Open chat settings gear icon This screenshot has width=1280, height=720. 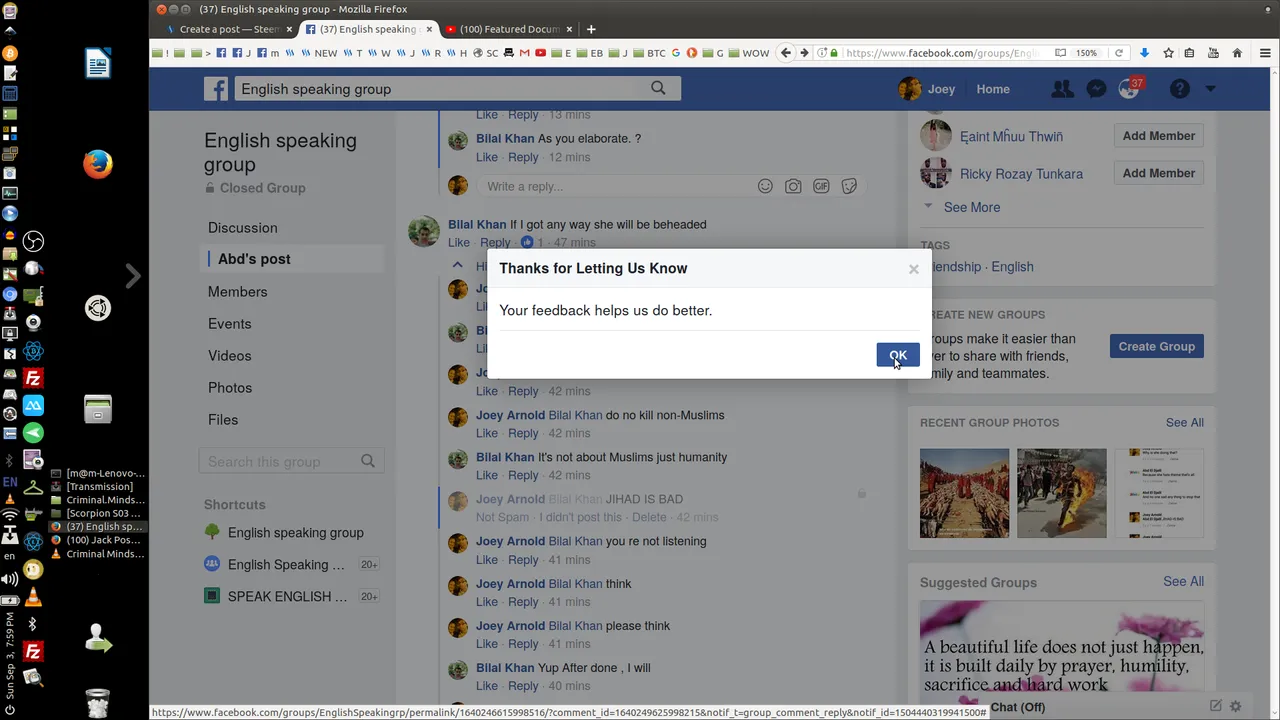tap(1235, 706)
